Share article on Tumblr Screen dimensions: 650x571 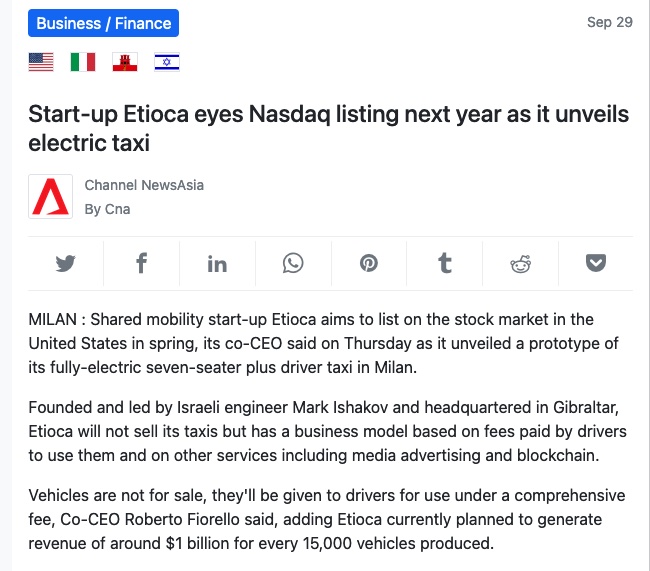(x=445, y=263)
